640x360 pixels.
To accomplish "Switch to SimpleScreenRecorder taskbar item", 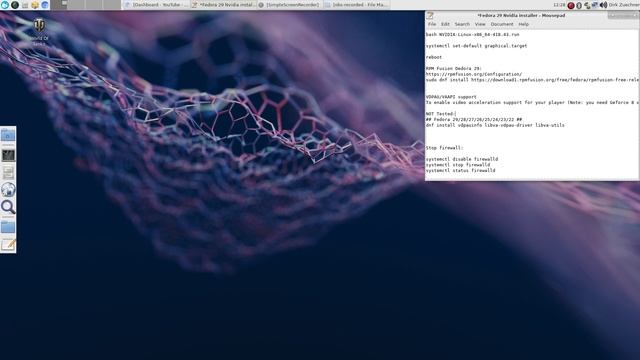I will (289, 5).
